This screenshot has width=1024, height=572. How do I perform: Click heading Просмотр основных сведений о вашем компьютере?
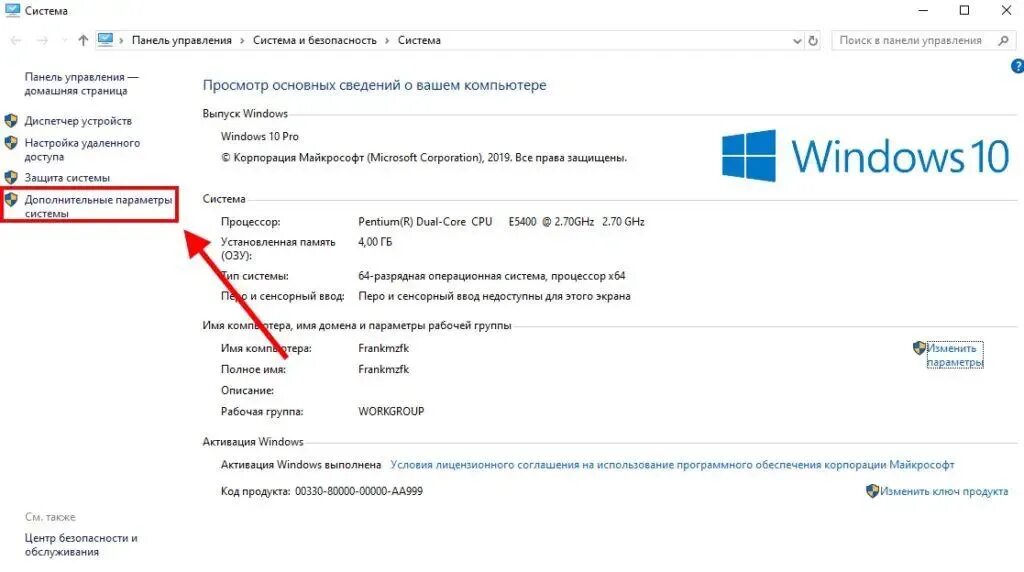click(374, 86)
